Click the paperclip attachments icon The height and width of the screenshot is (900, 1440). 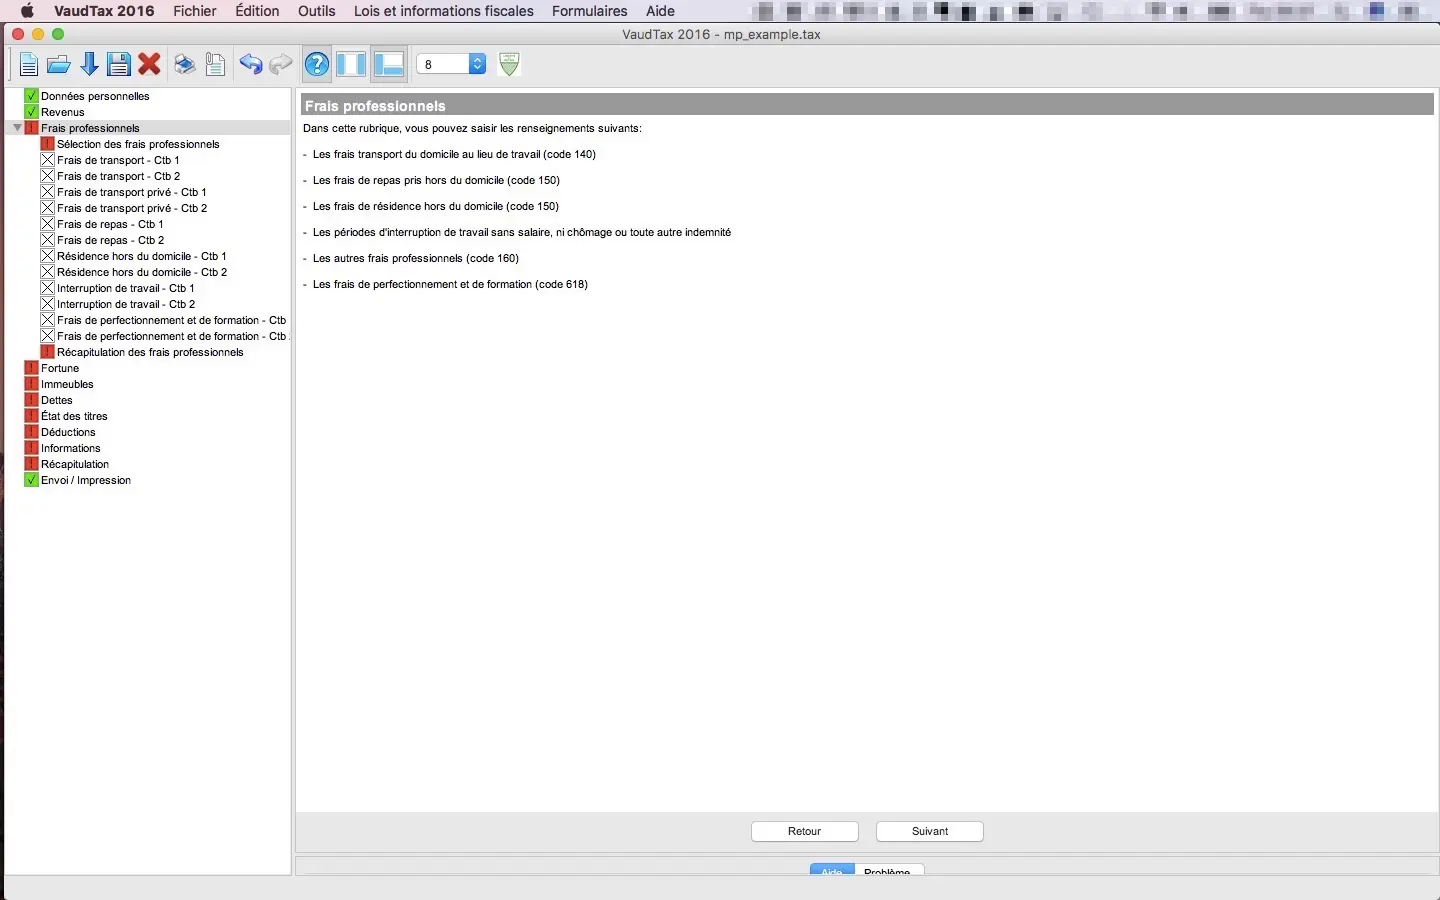click(x=215, y=65)
